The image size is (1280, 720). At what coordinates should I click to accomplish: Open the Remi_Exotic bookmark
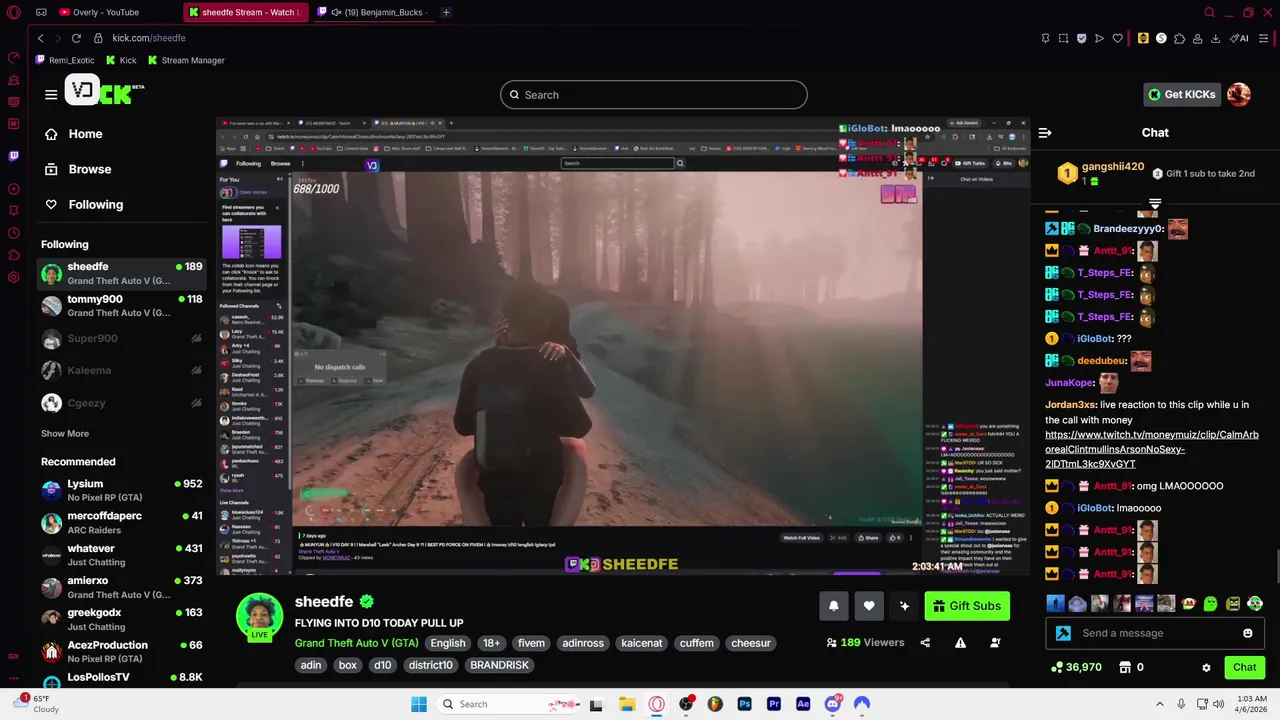[64, 60]
